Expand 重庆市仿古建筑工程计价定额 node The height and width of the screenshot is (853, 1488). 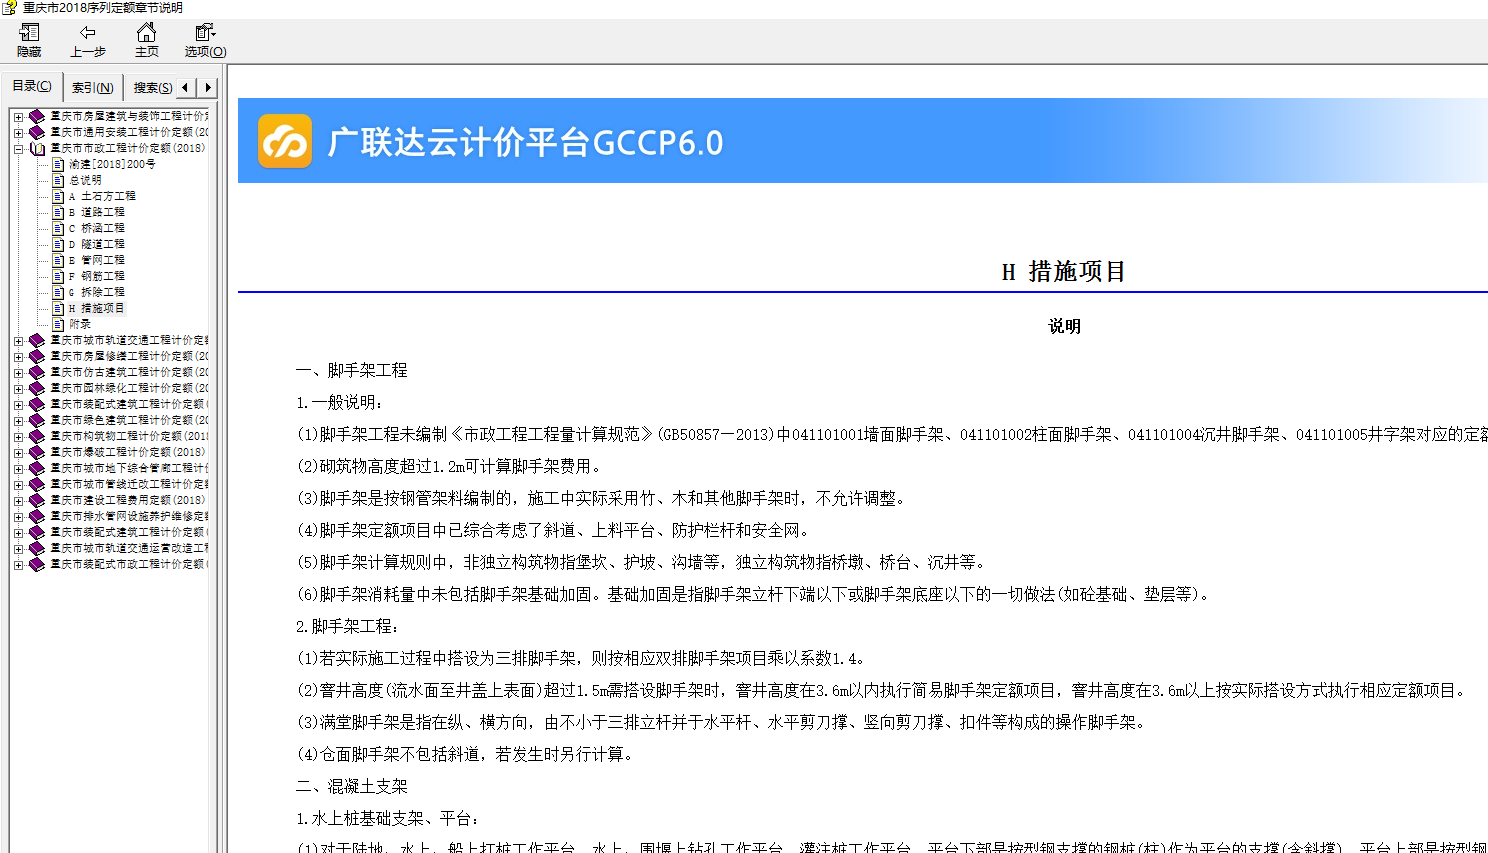pos(18,372)
